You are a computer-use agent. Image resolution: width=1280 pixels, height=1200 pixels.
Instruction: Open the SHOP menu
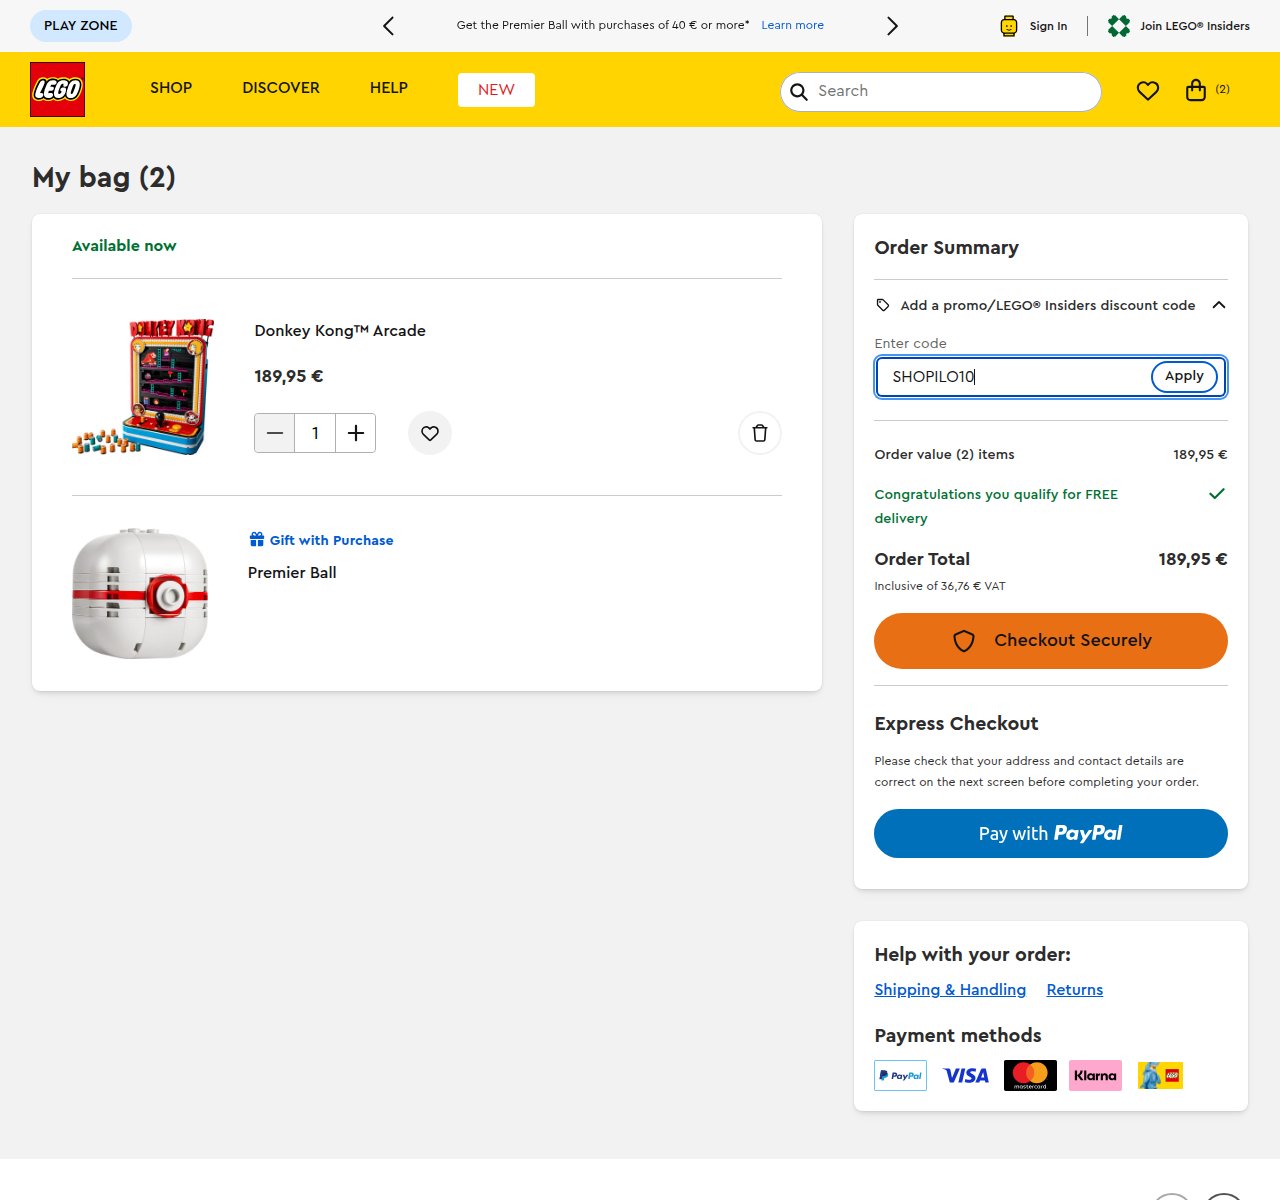pos(171,88)
